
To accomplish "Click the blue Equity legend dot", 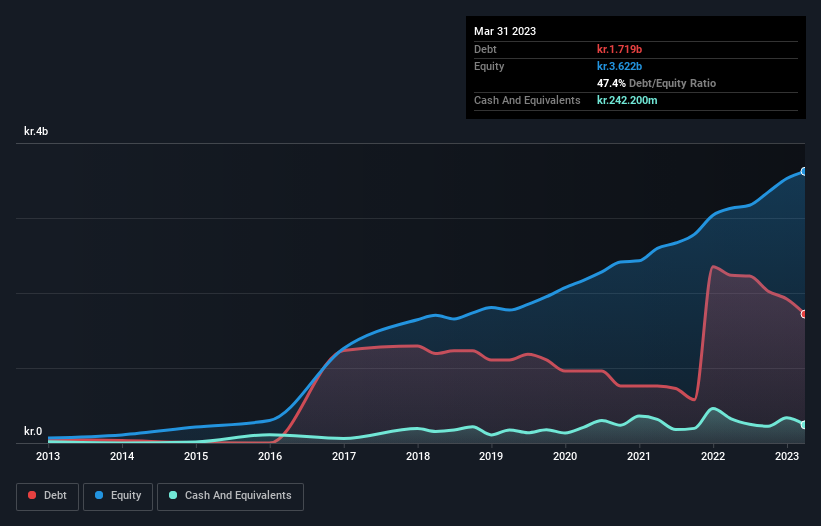I will click(x=99, y=495).
